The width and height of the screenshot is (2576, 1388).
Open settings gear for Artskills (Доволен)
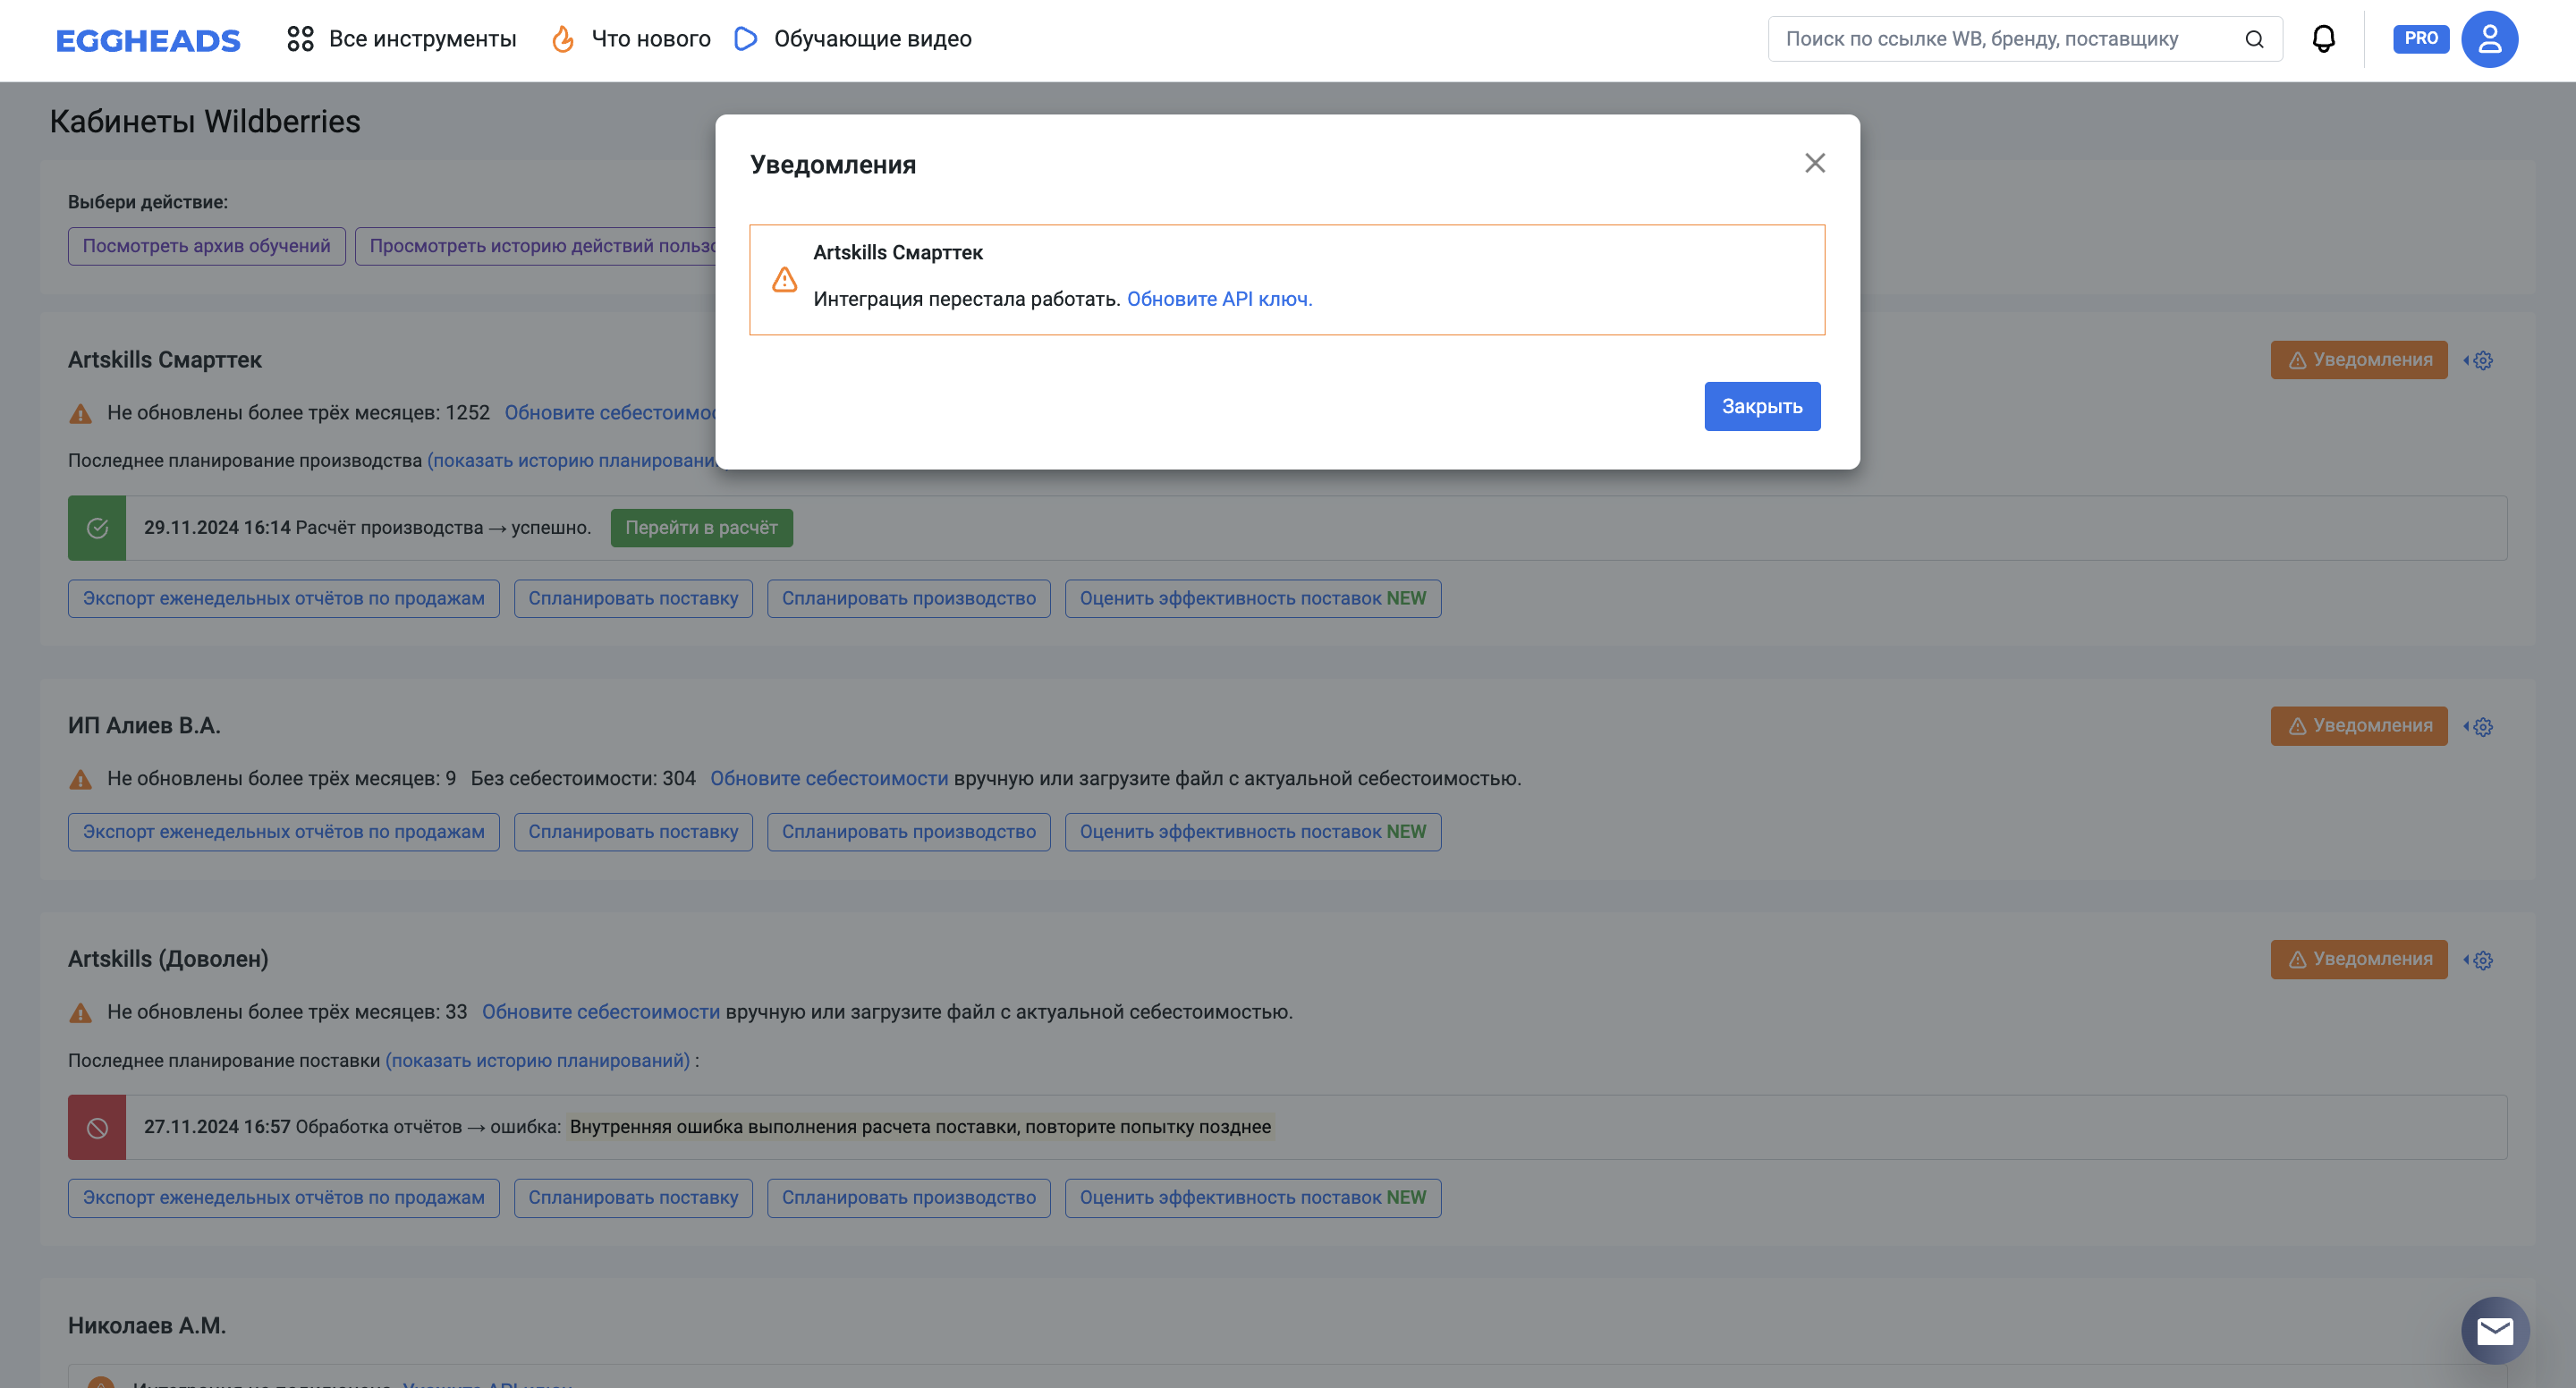(x=2480, y=960)
